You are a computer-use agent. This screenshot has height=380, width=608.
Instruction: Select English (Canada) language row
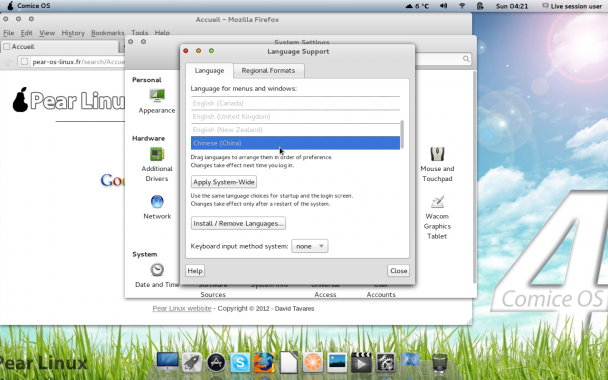point(295,103)
